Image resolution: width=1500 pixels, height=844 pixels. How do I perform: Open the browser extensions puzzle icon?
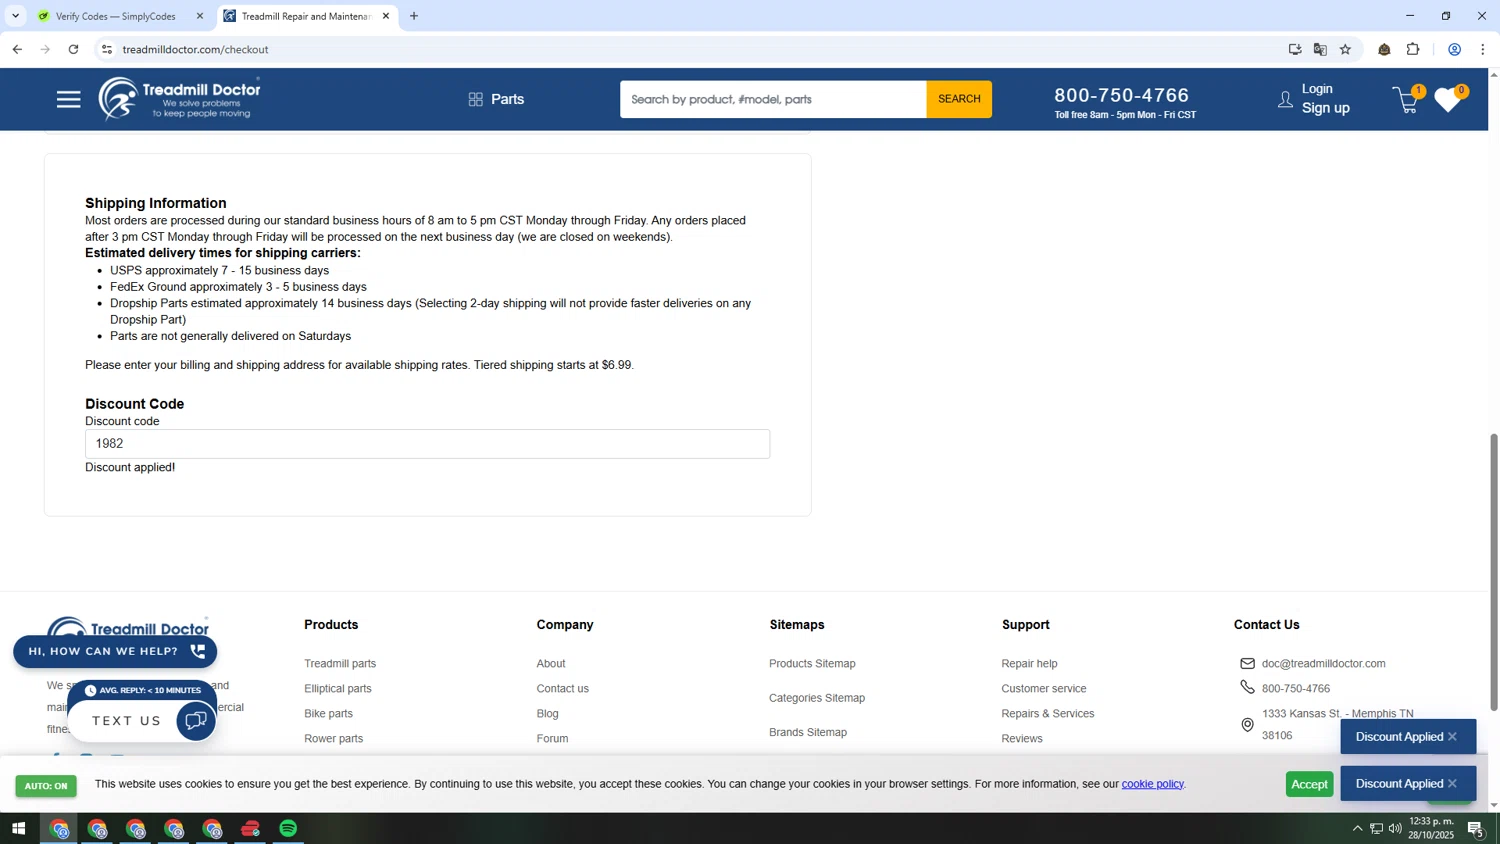click(1413, 49)
